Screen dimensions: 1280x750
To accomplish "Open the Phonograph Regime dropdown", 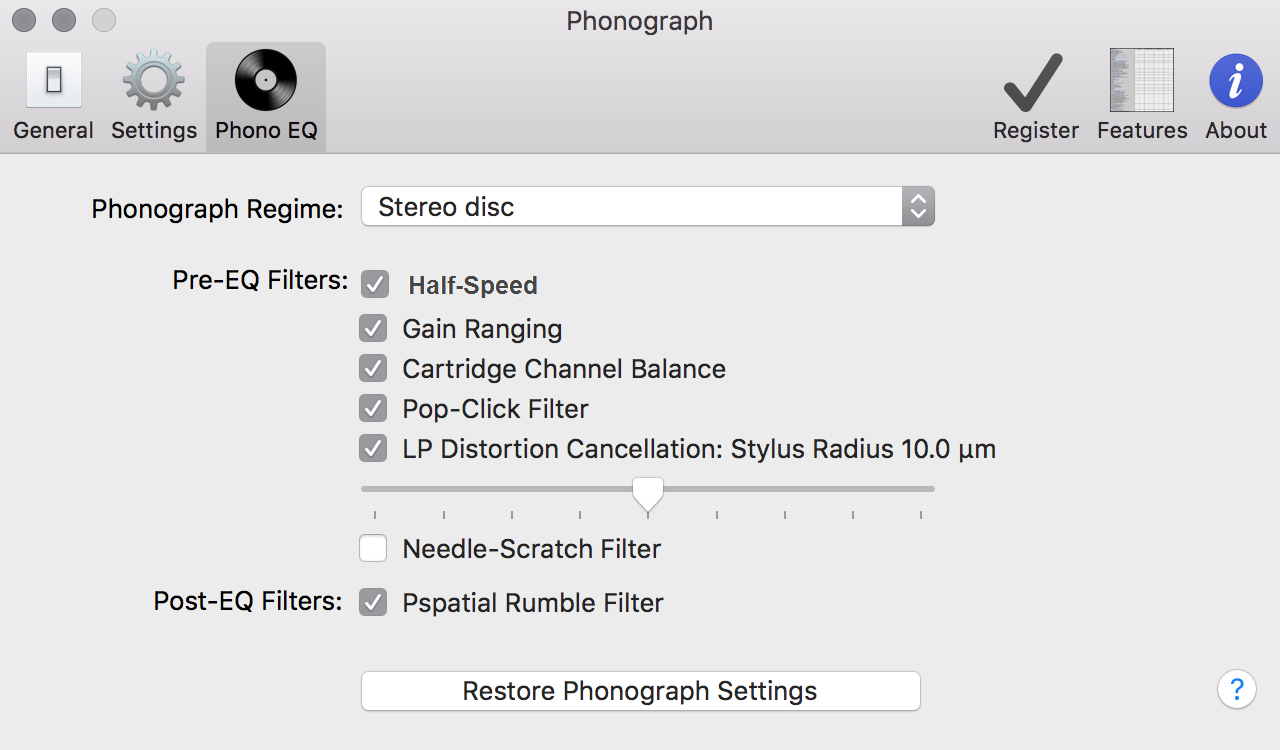I will click(648, 207).
